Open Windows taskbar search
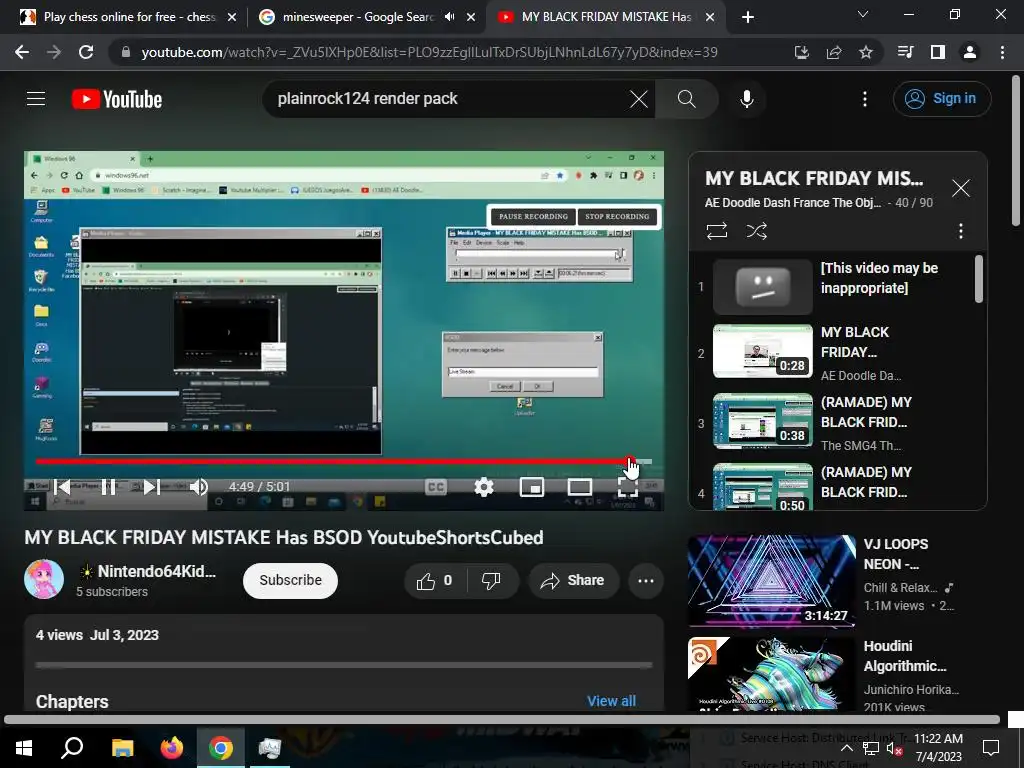Image resolution: width=1024 pixels, height=768 pixels. pyautogui.click(x=72, y=748)
